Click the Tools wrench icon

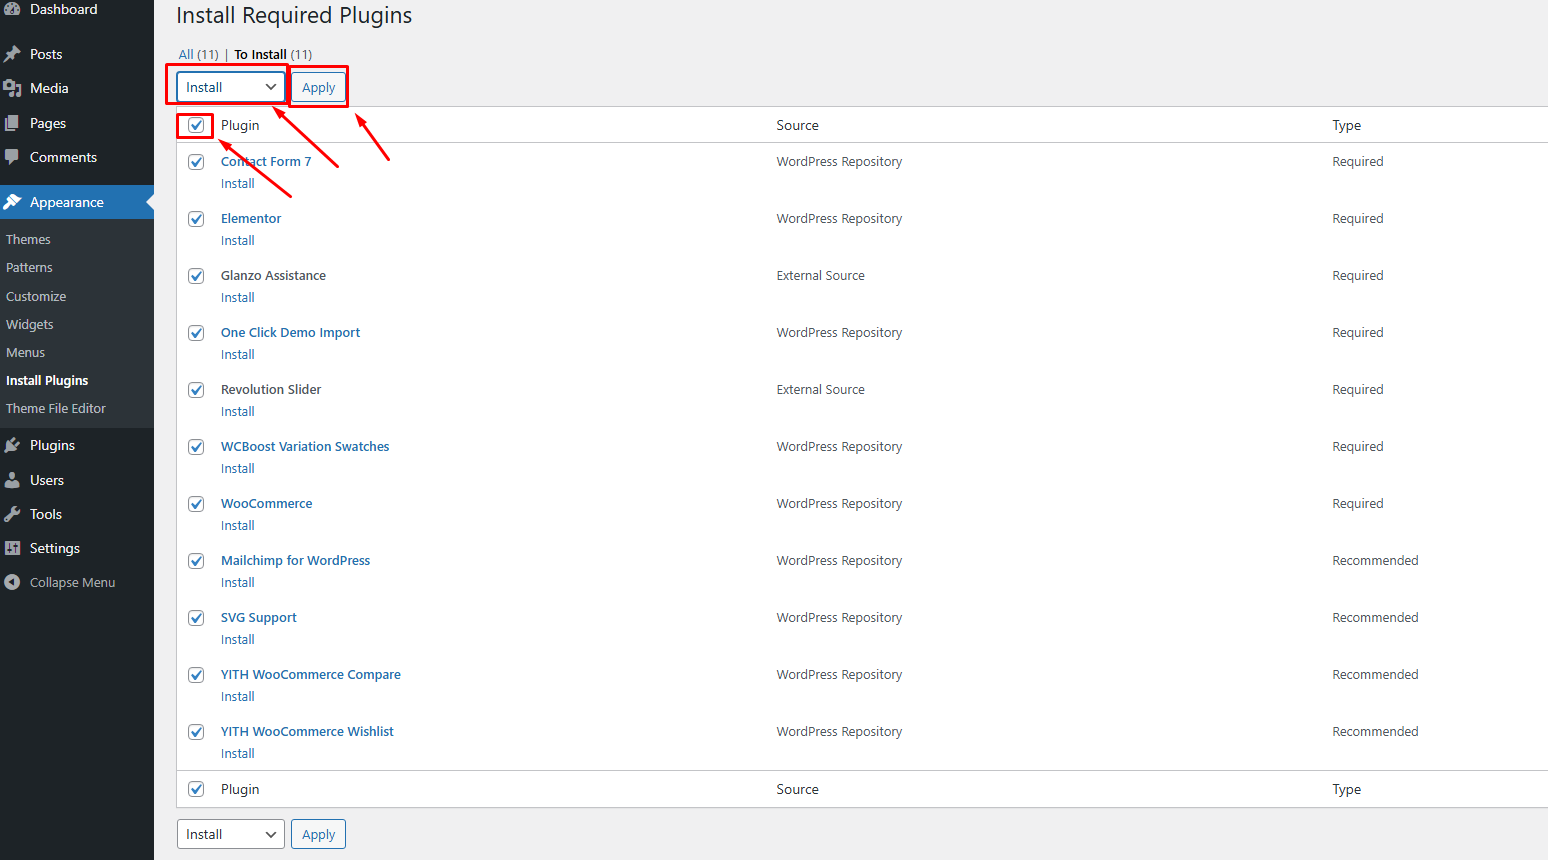[12, 514]
